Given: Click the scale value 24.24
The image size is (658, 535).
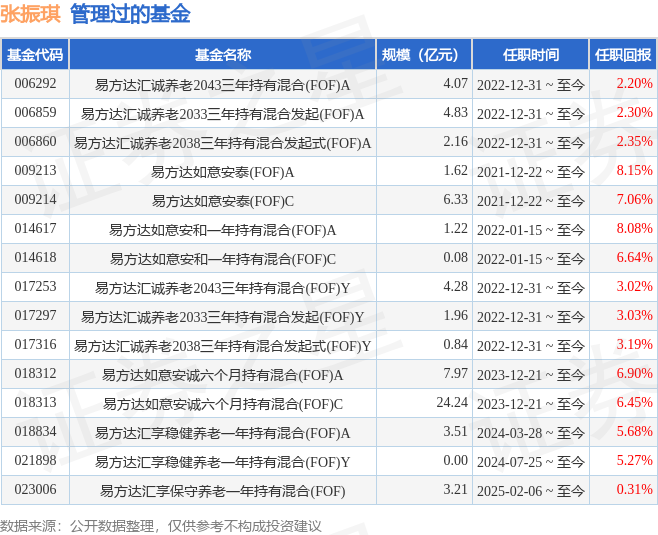Looking at the screenshot, I should point(452,402).
